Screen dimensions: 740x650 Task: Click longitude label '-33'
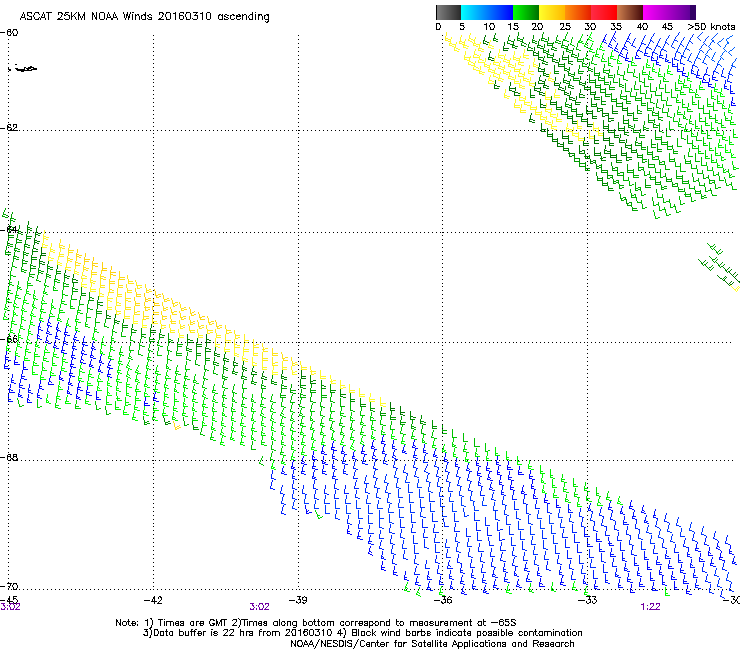(x=588, y=600)
